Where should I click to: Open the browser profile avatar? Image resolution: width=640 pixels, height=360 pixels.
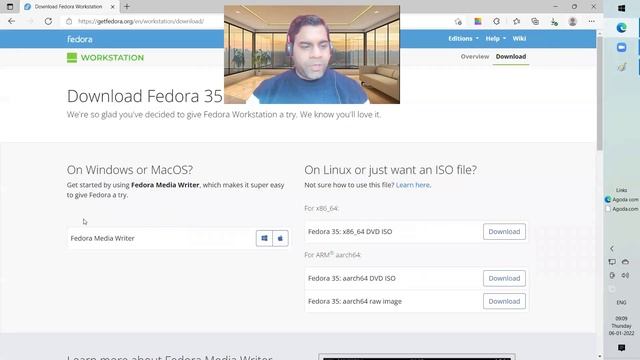(x=573, y=21)
